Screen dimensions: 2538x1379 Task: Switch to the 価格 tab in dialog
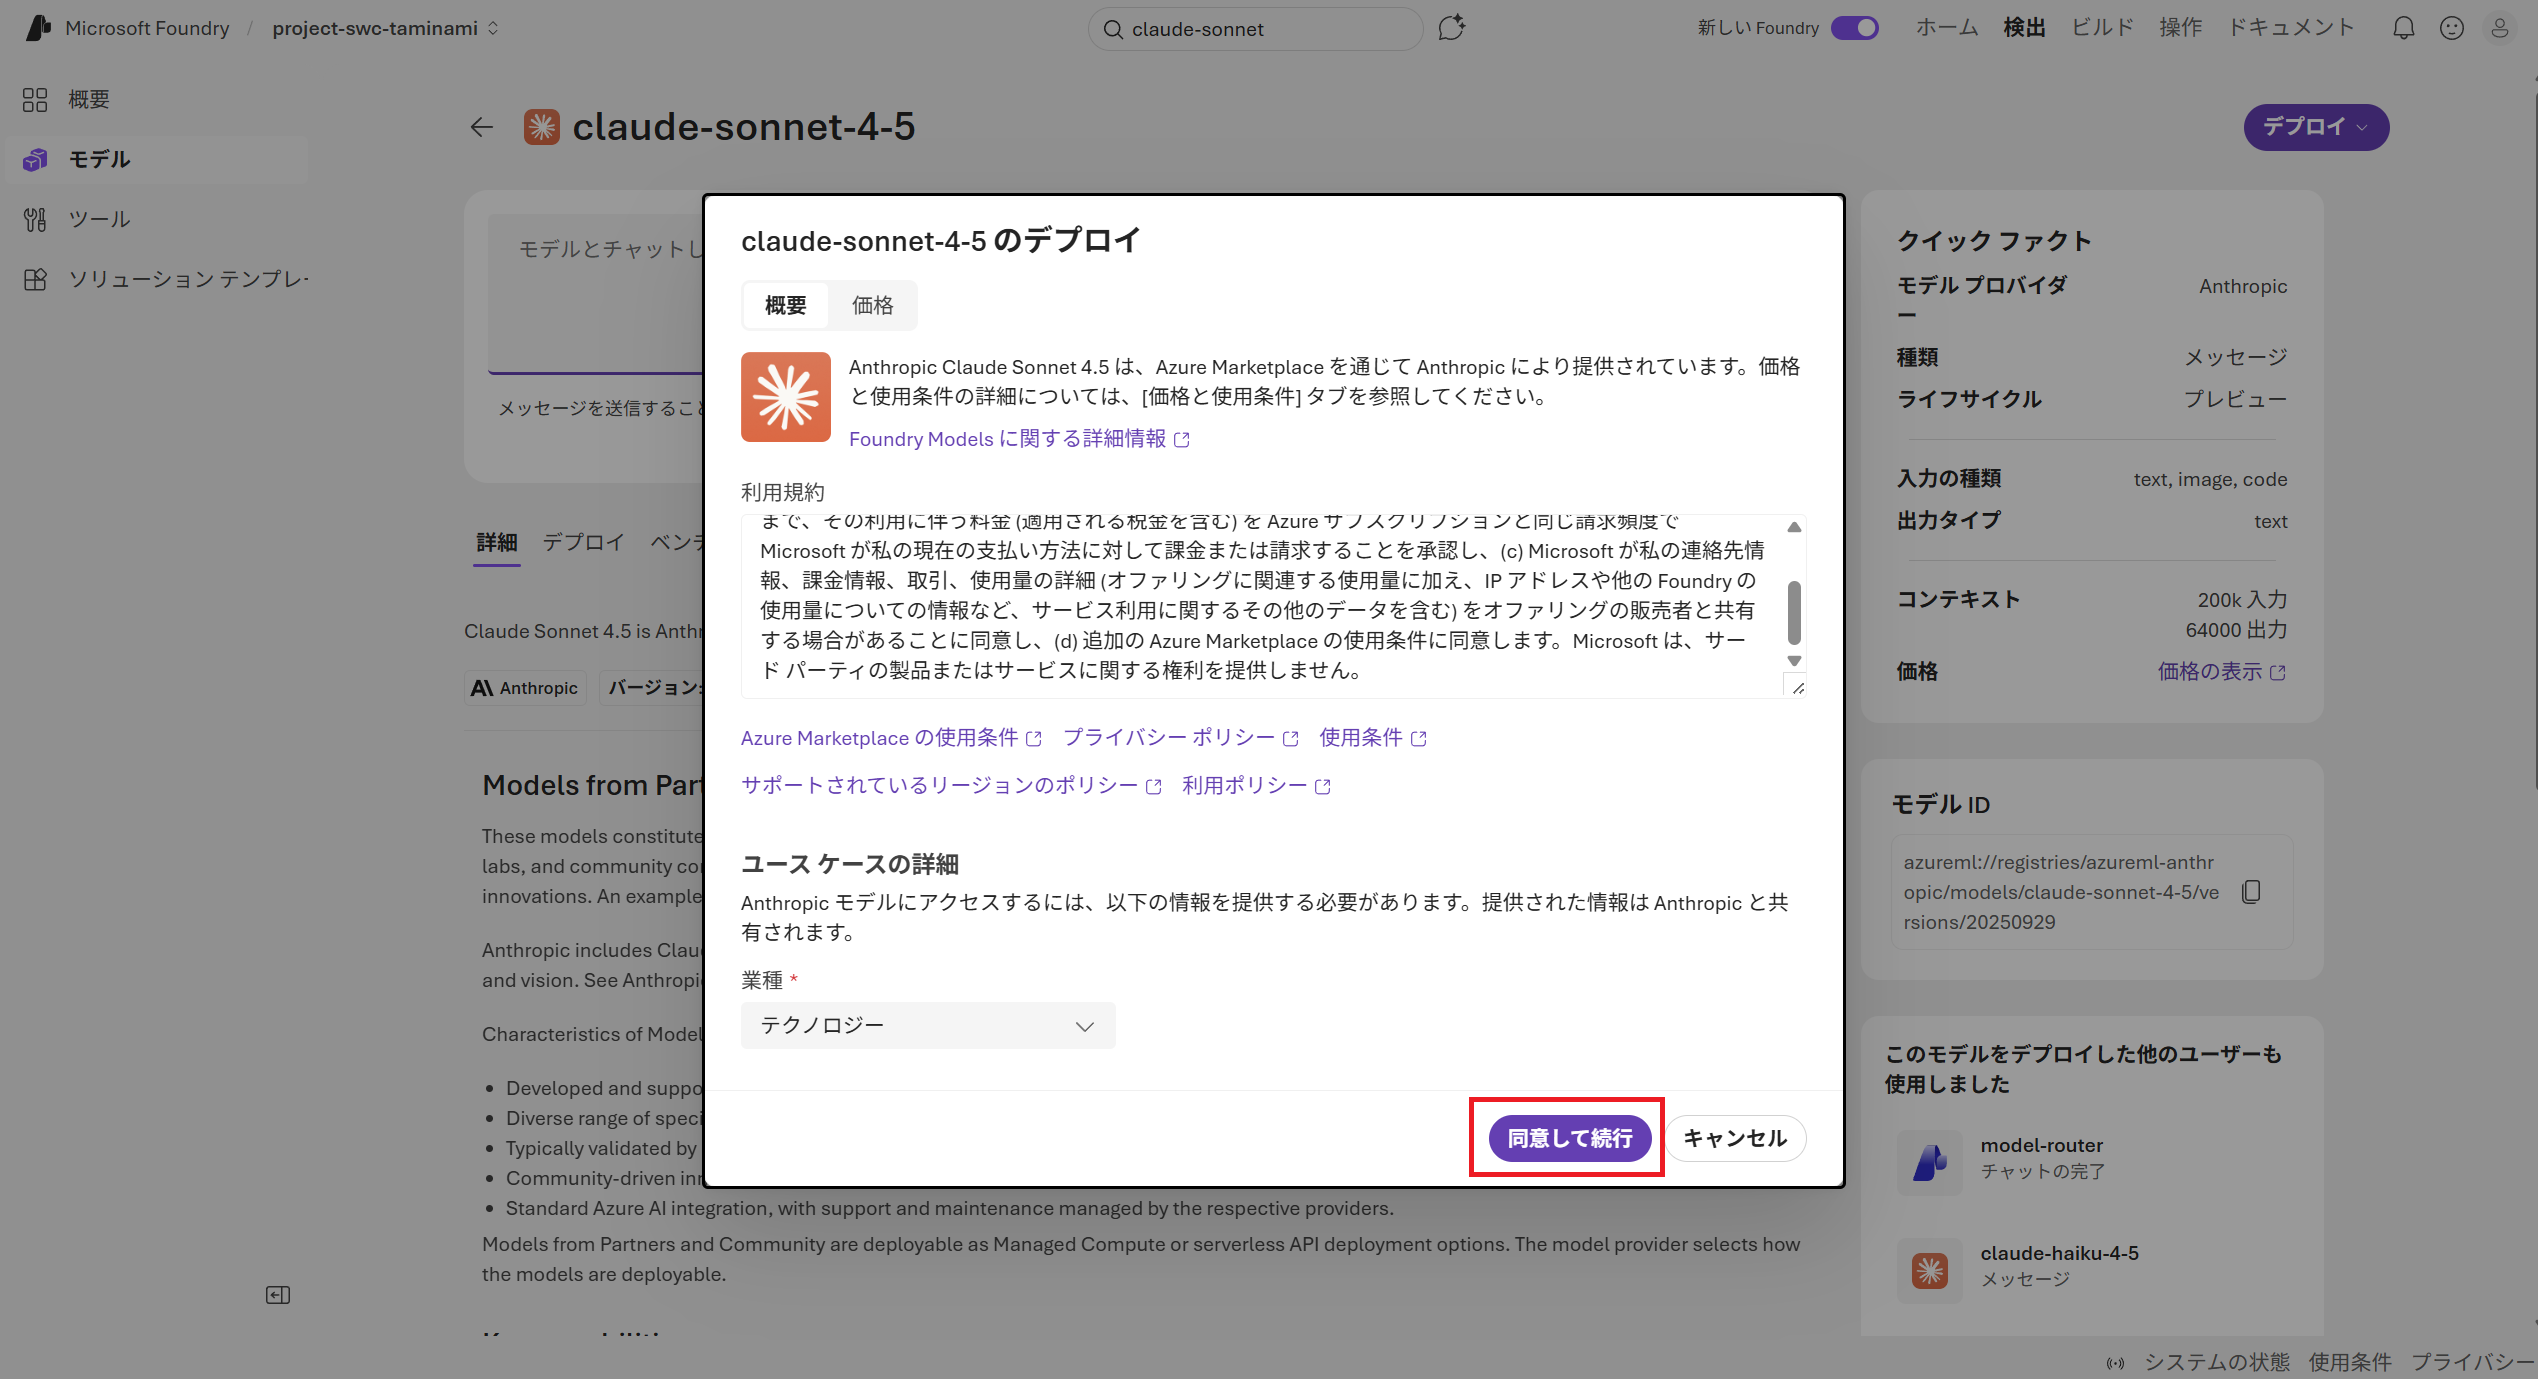click(x=872, y=305)
